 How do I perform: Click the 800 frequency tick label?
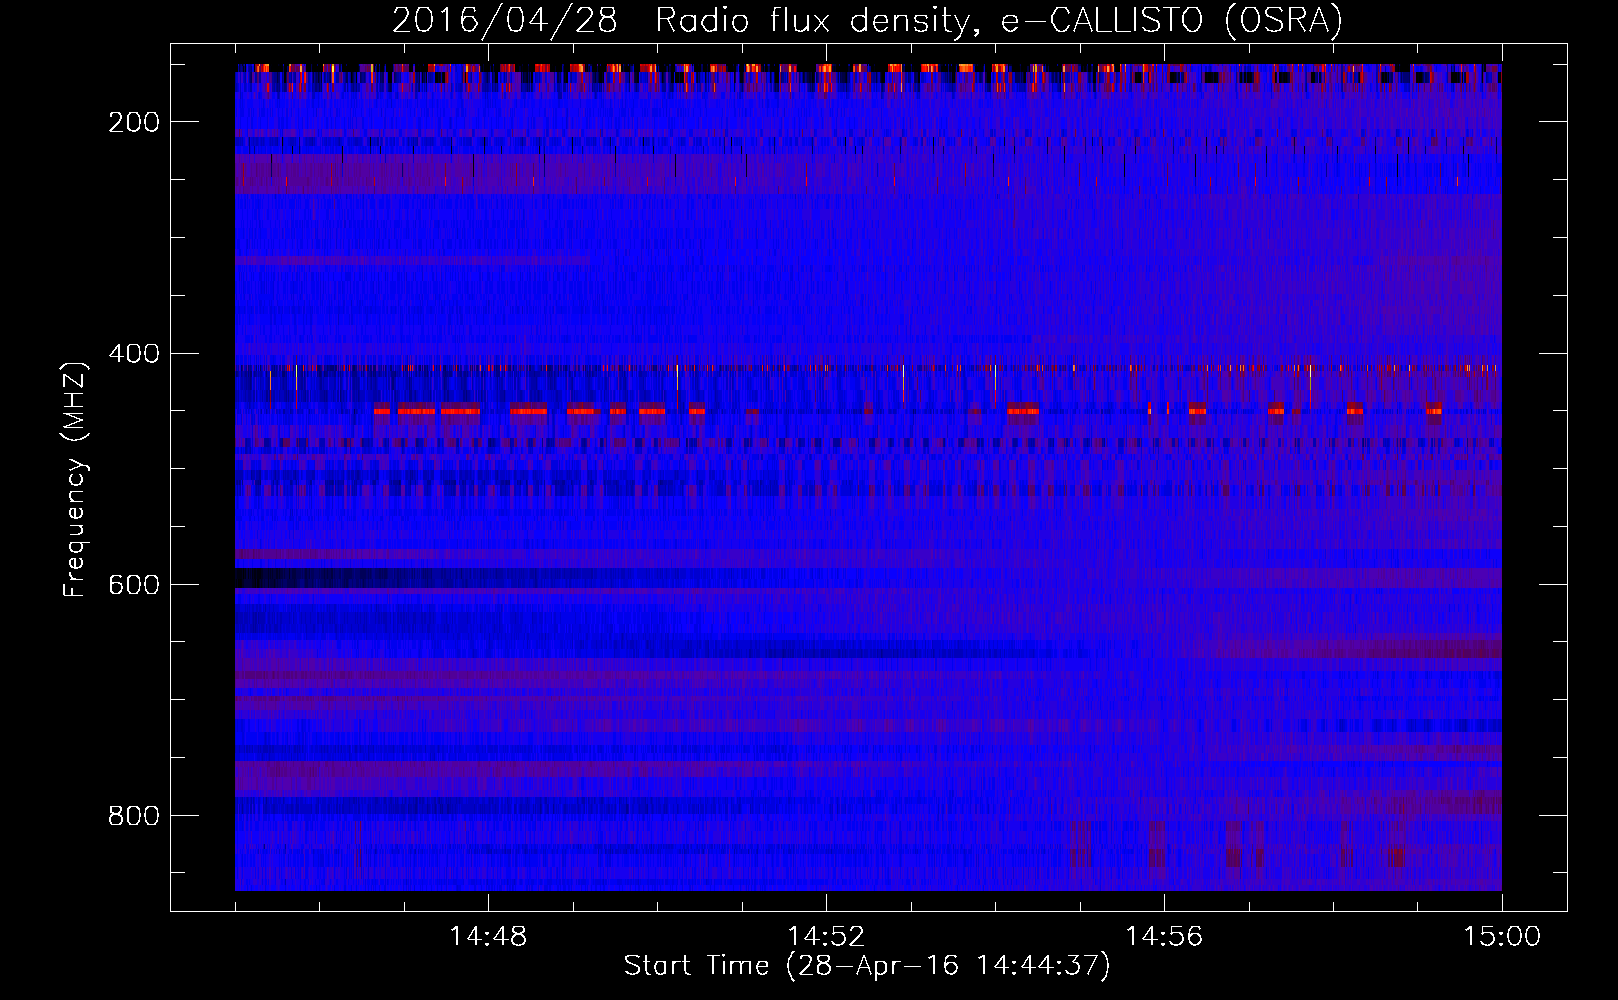(134, 816)
